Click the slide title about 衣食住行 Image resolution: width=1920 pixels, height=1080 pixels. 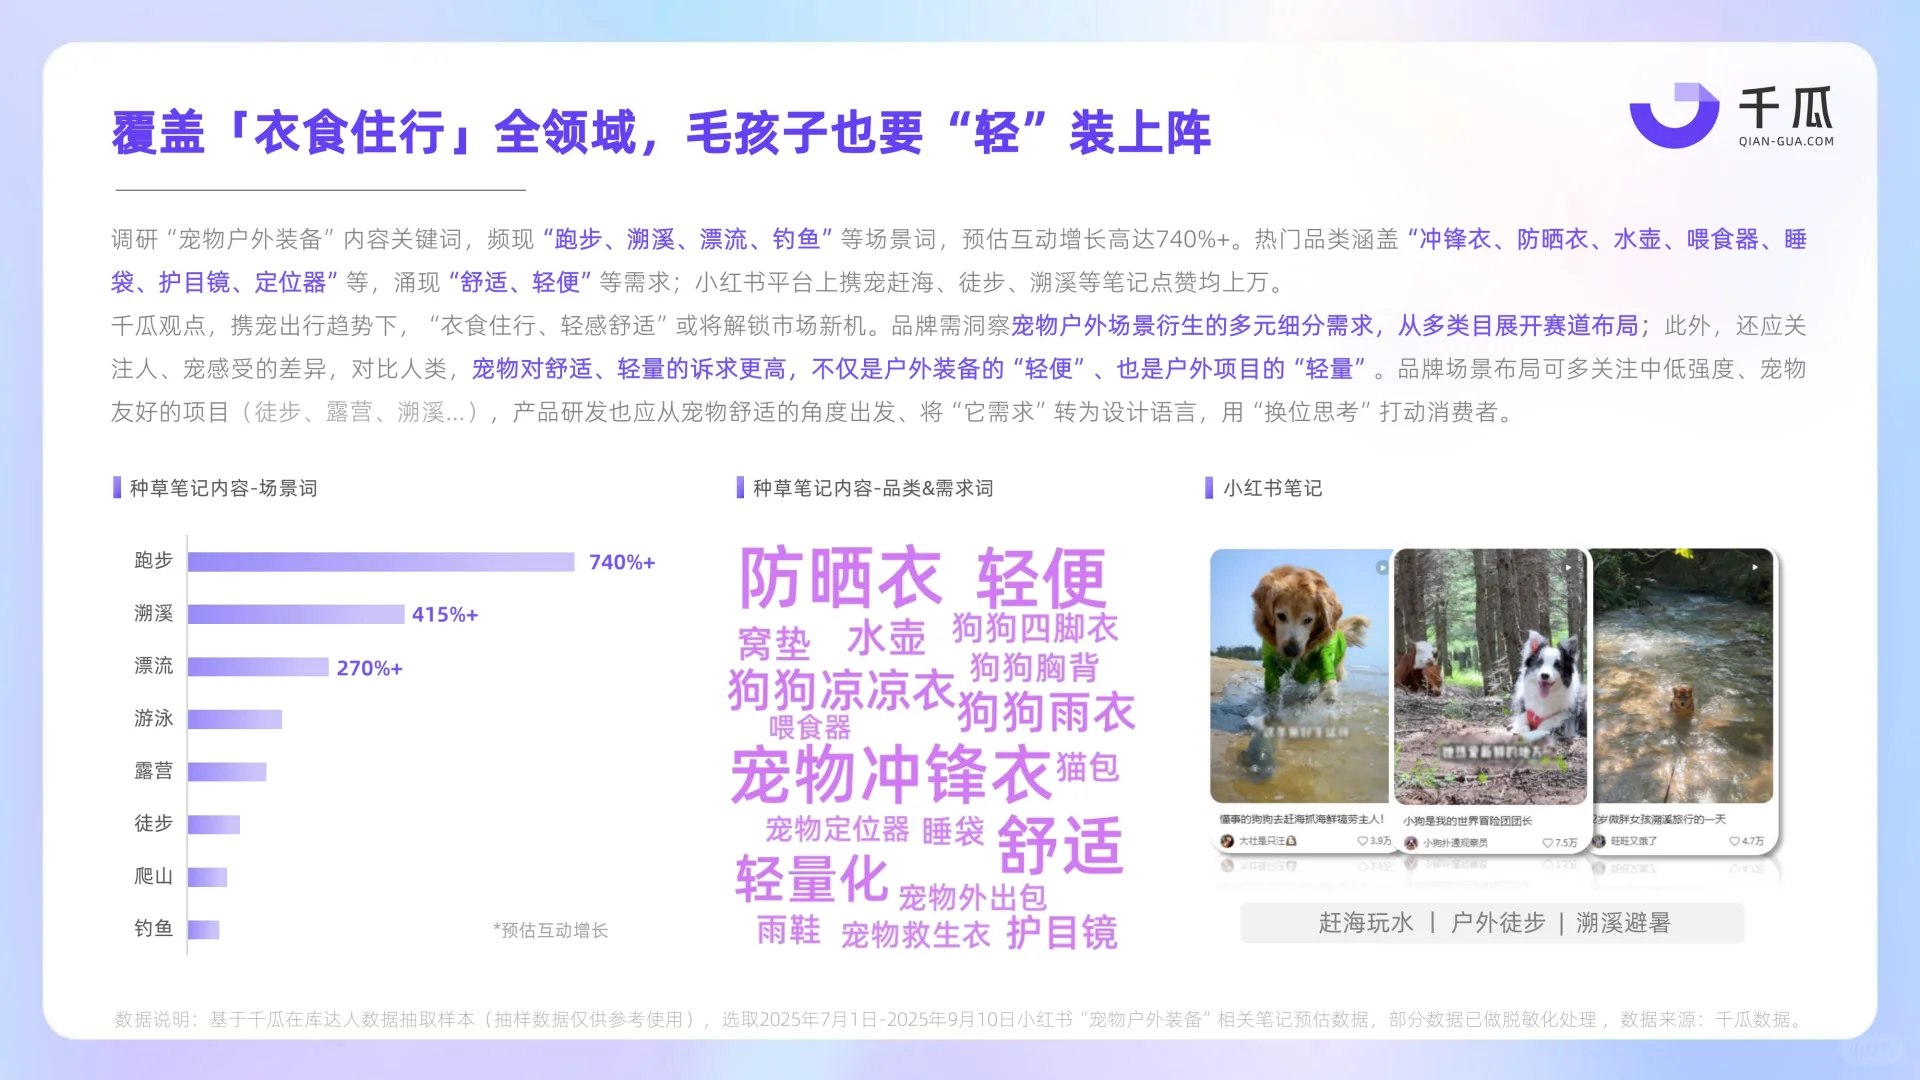click(661, 133)
